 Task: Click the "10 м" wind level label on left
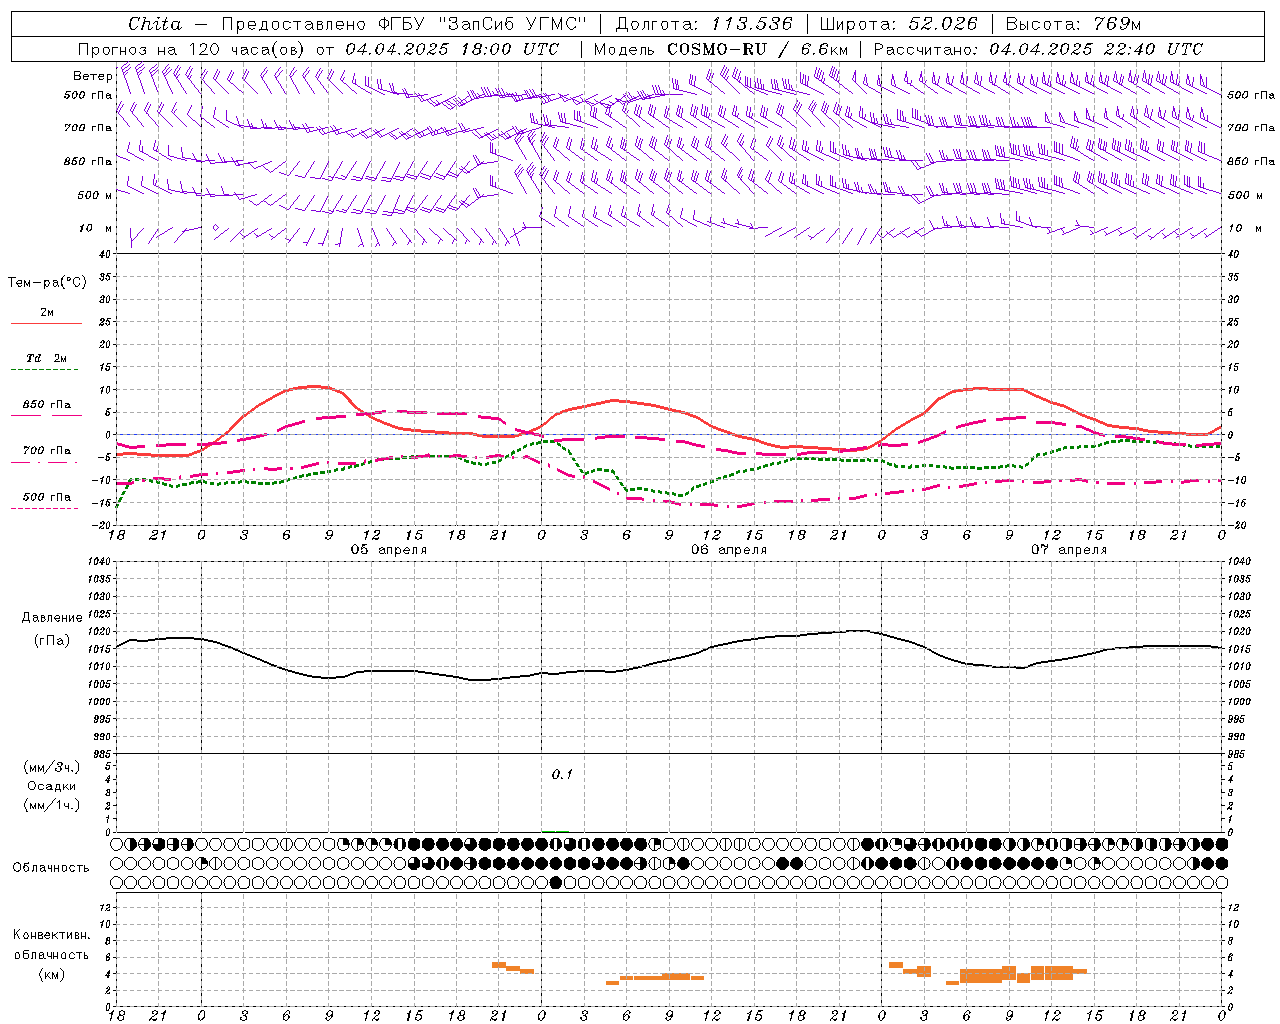tap(96, 228)
